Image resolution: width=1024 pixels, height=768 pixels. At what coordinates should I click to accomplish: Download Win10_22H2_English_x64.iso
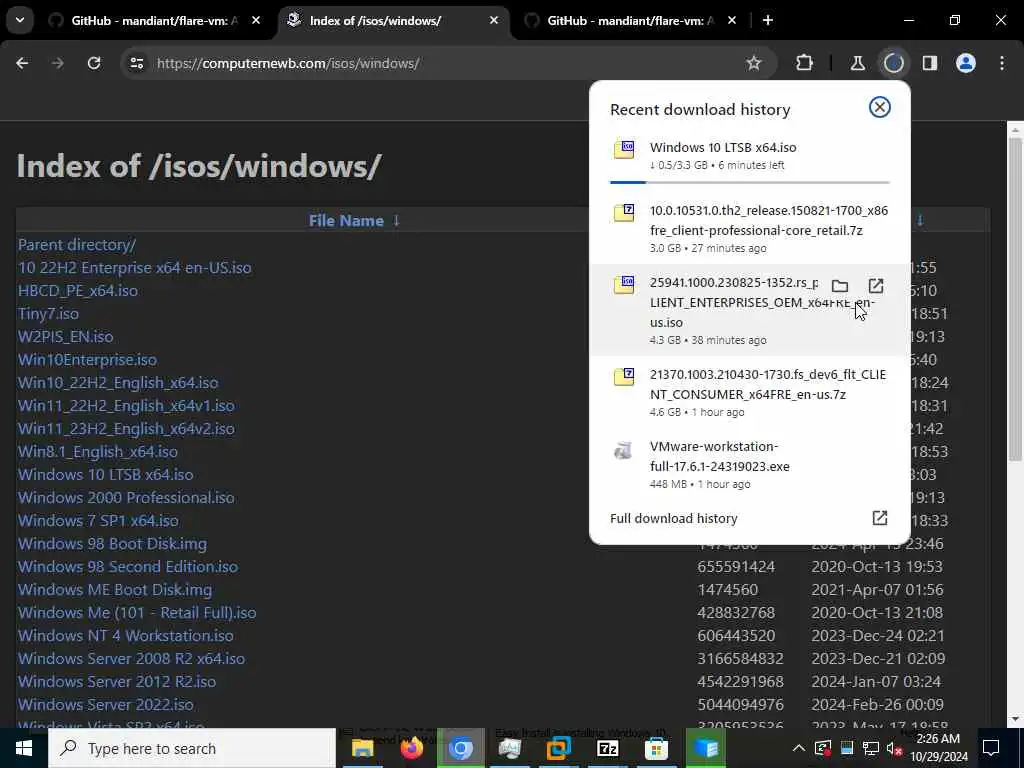(118, 383)
